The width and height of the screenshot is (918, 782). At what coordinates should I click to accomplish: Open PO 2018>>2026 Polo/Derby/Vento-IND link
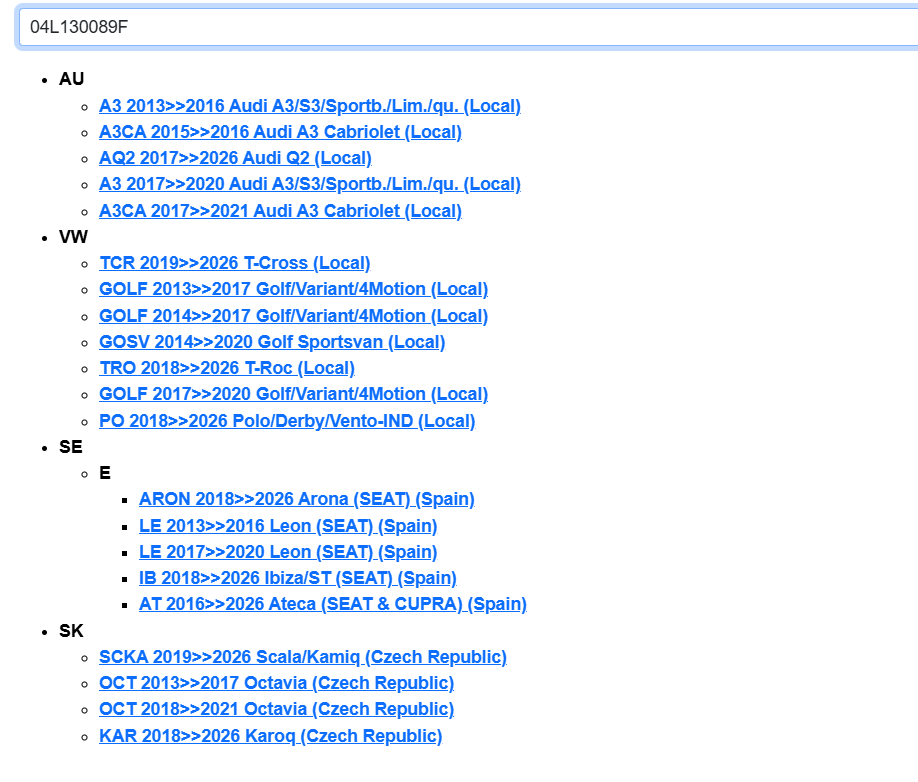287,421
